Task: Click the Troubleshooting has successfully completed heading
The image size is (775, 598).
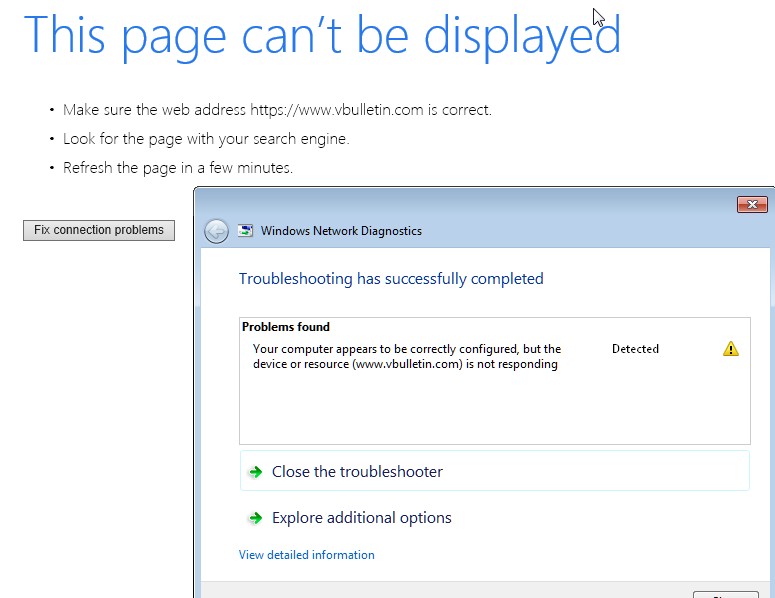Action: [x=391, y=279]
